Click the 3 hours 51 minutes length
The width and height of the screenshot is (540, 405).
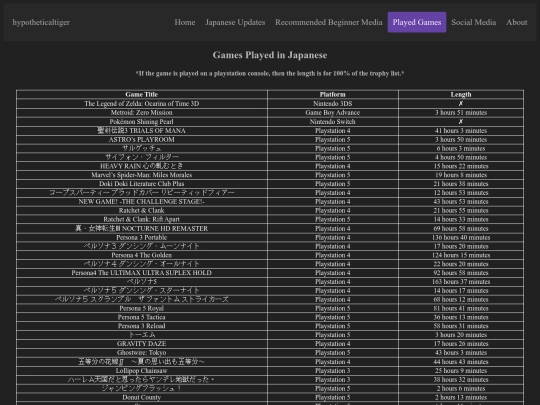coord(461,113)
